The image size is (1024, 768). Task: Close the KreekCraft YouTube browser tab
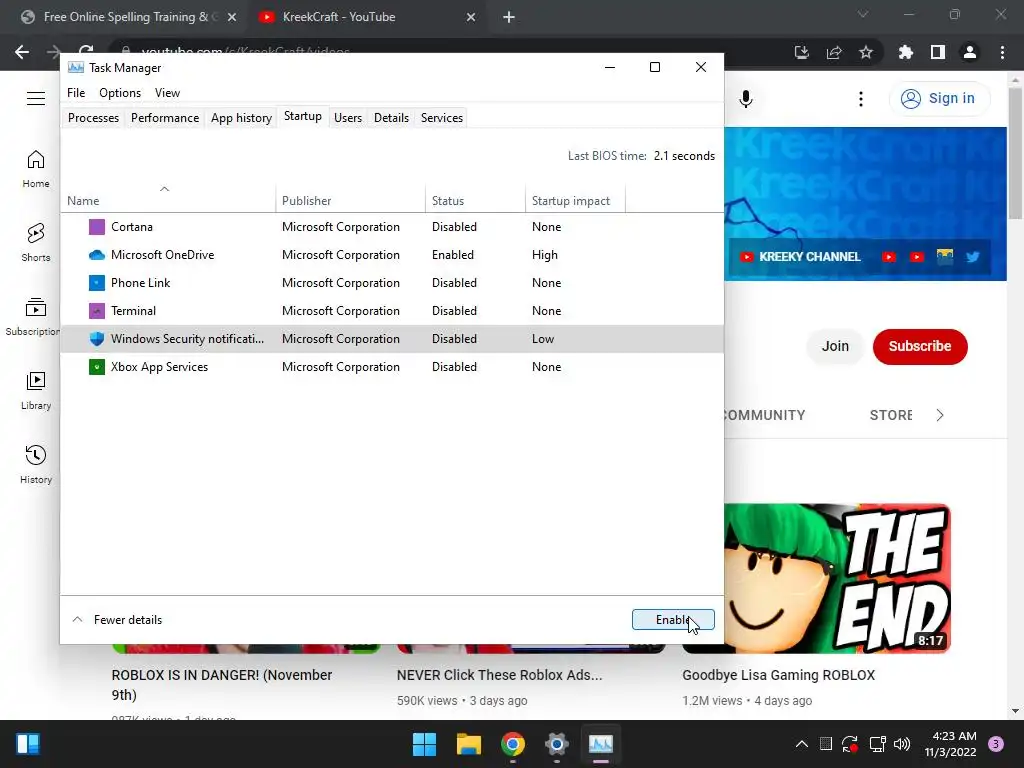(471, 17)
